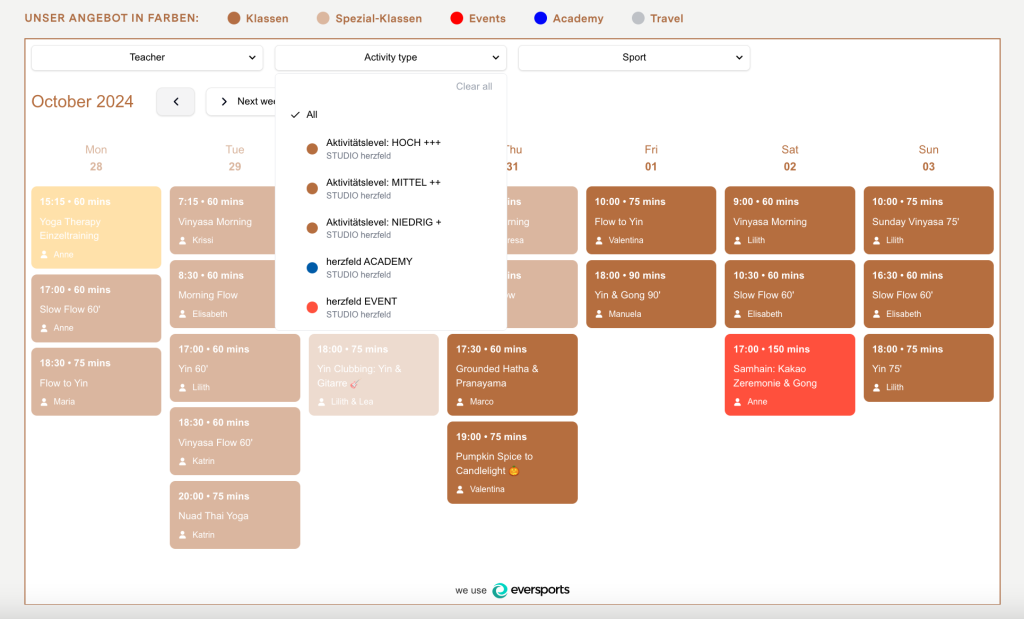Click the eversports logo icon
This screenshot has width=1024, height=619.
(500, 590)
